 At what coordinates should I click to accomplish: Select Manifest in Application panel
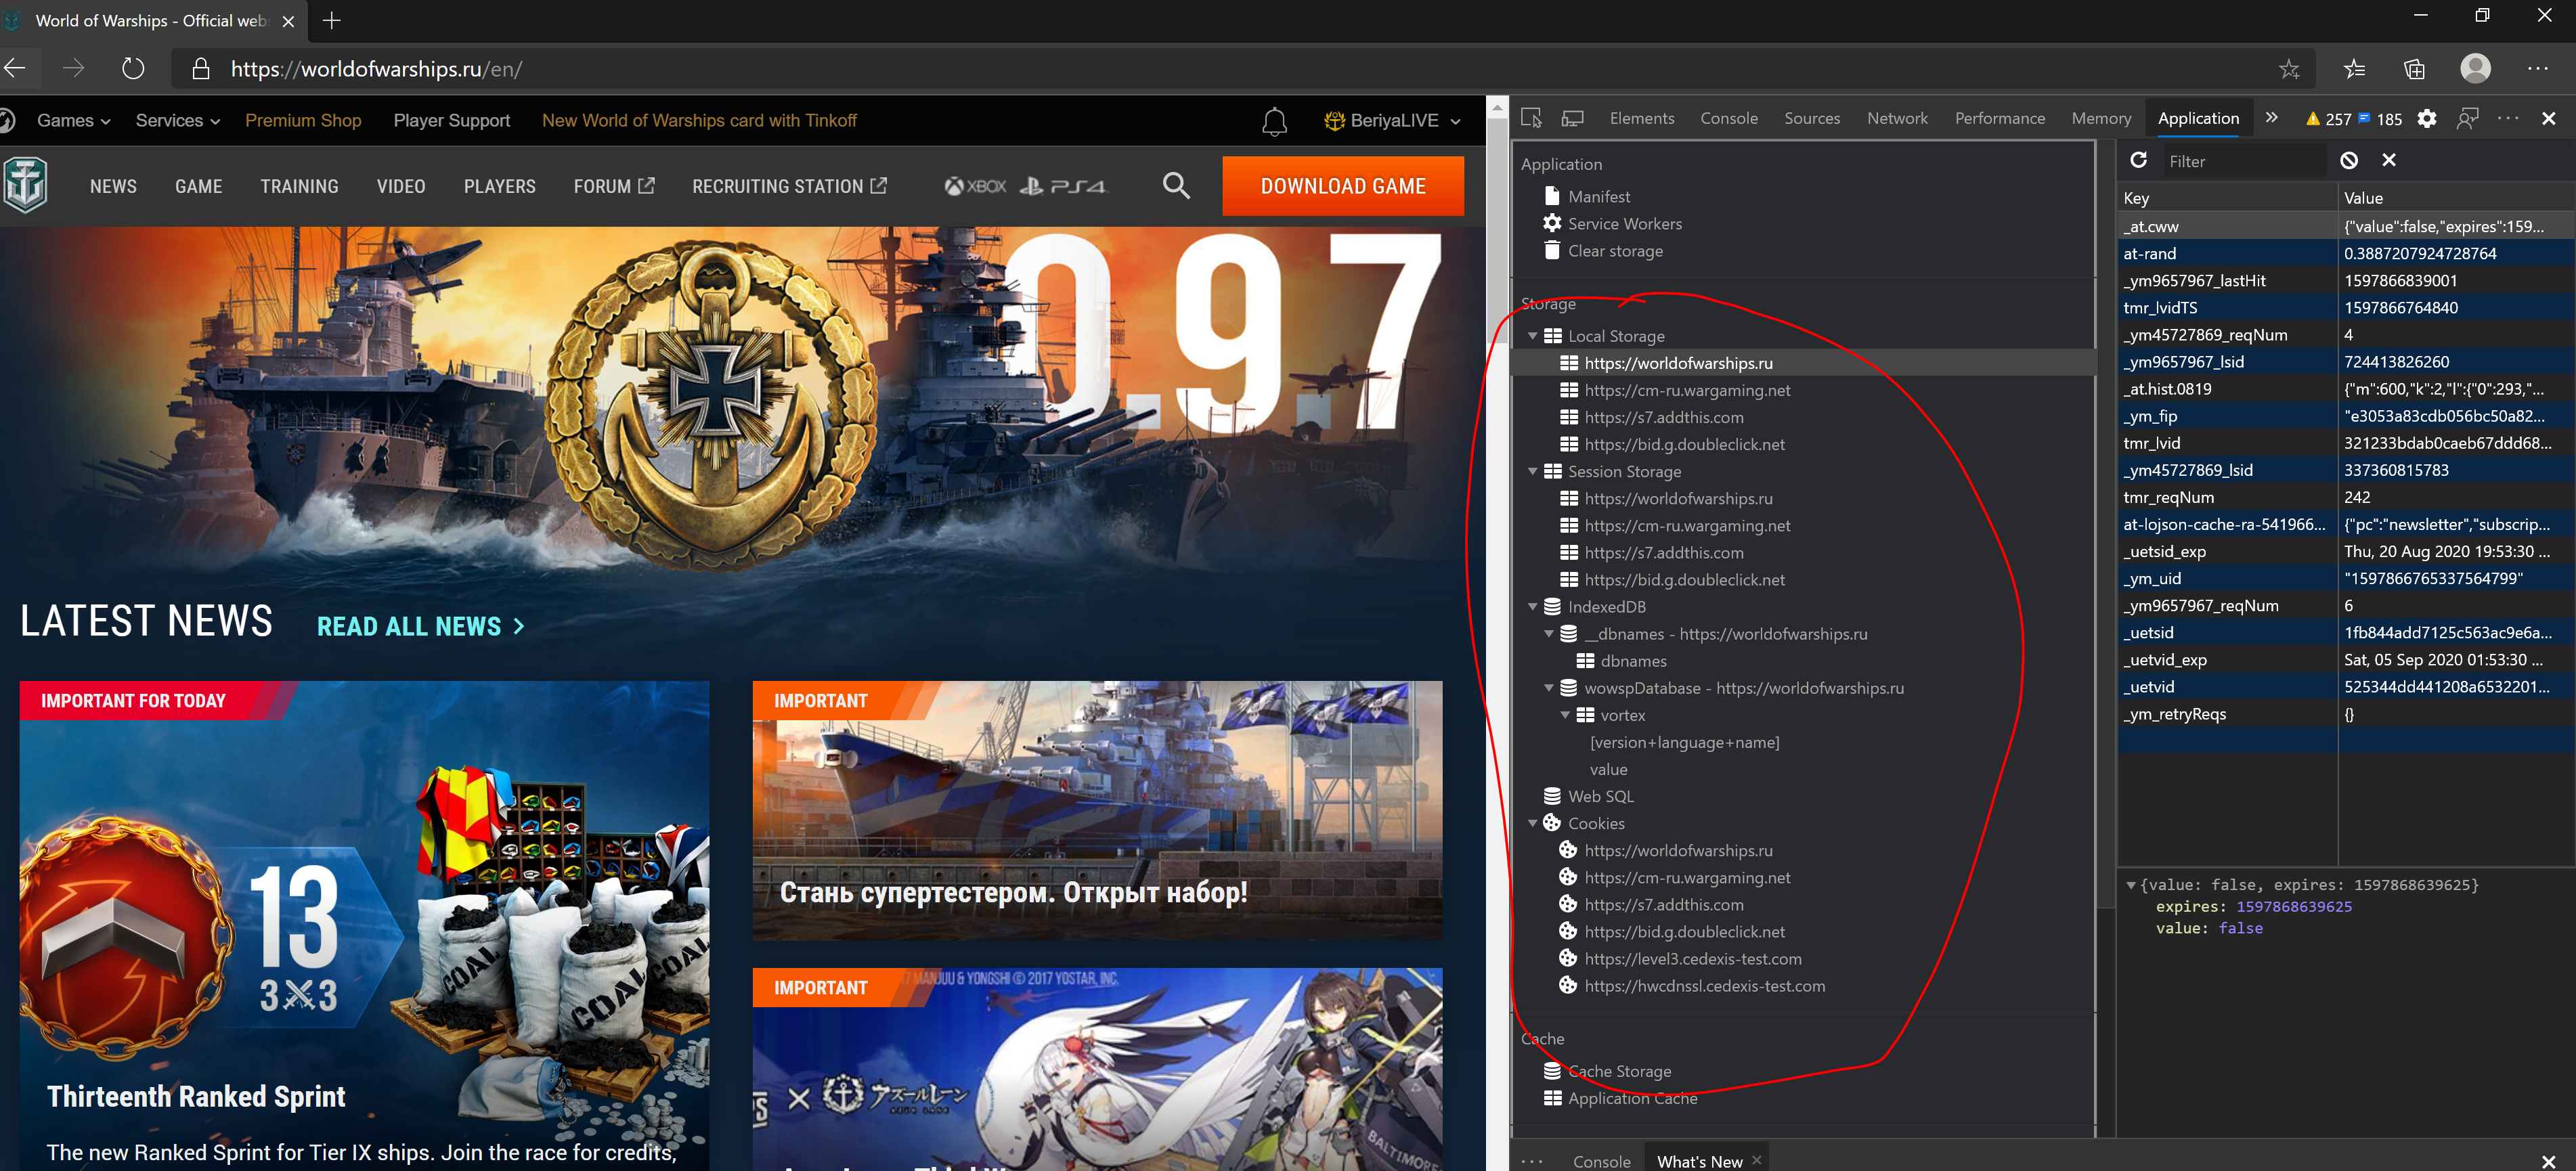pos(1598,197)
